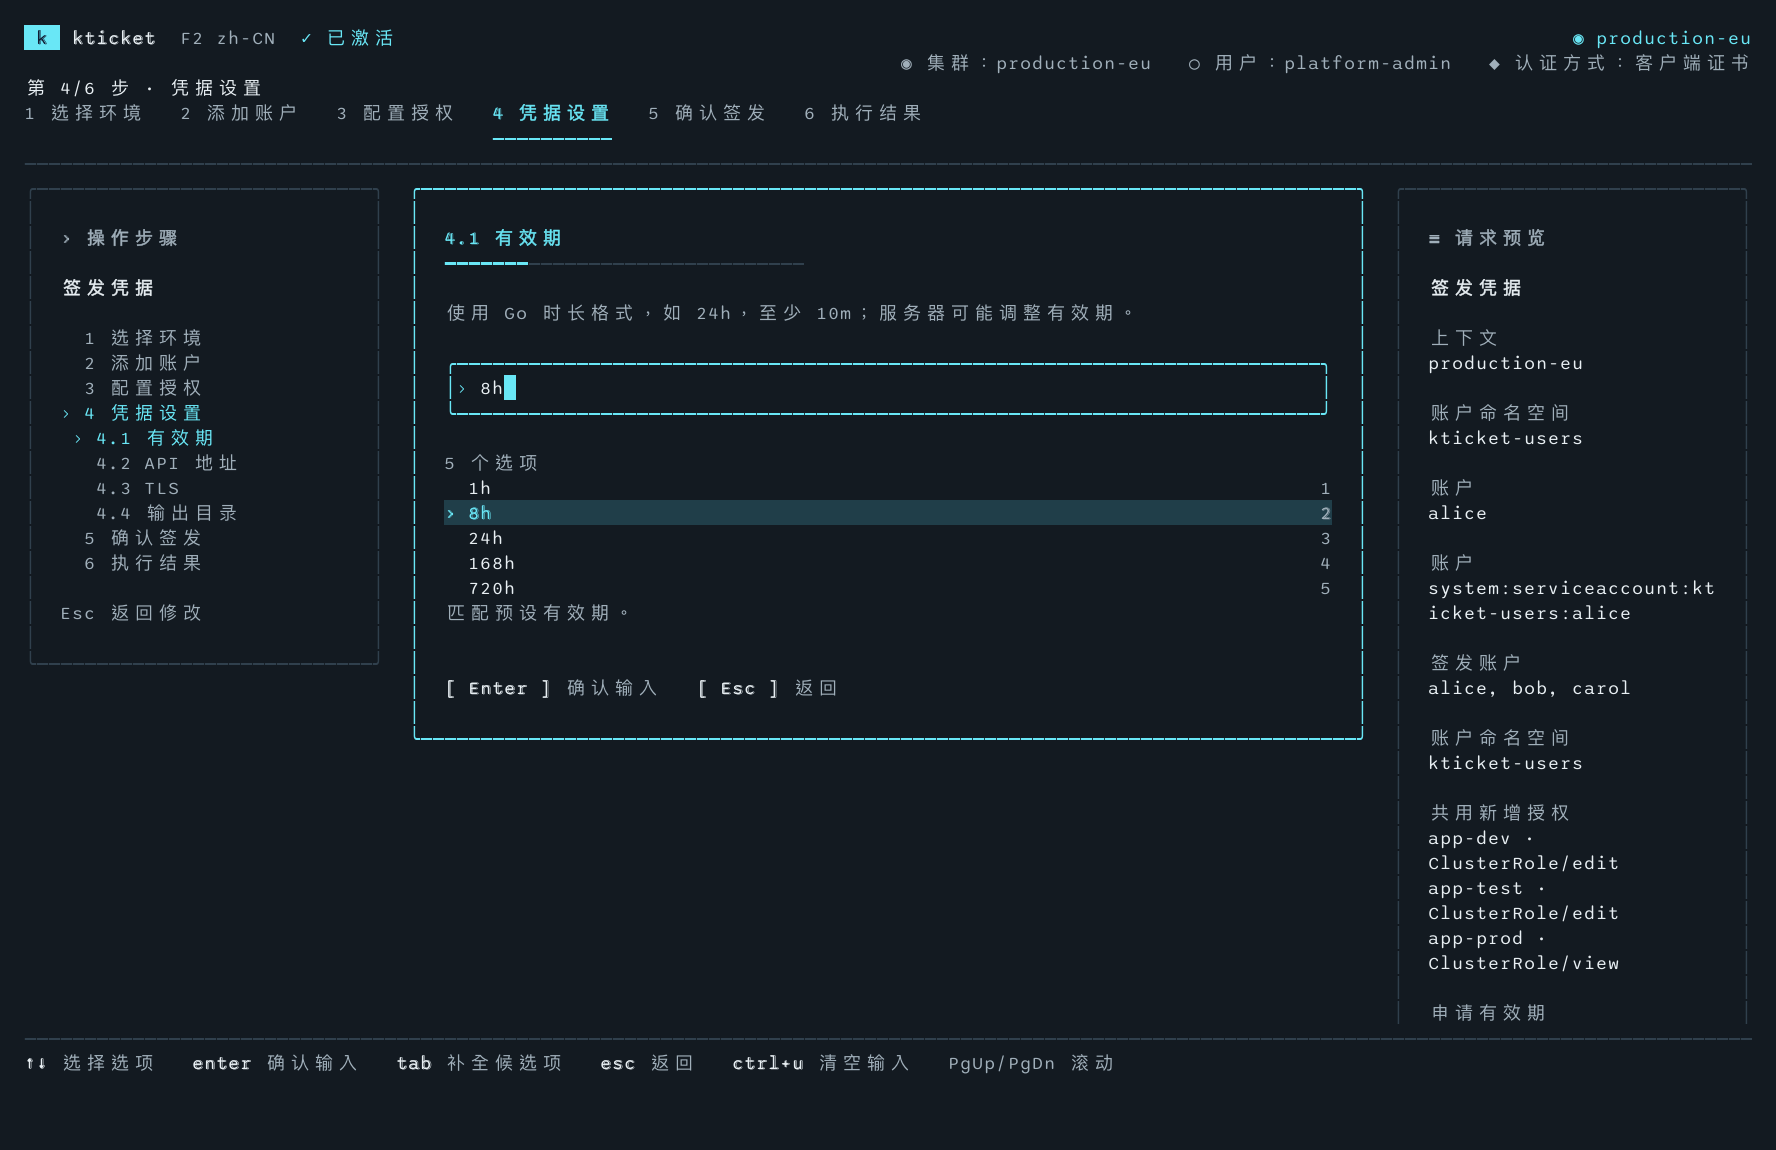Click the [ Enter ] 确认输入 button

click(x=552, y=688)
